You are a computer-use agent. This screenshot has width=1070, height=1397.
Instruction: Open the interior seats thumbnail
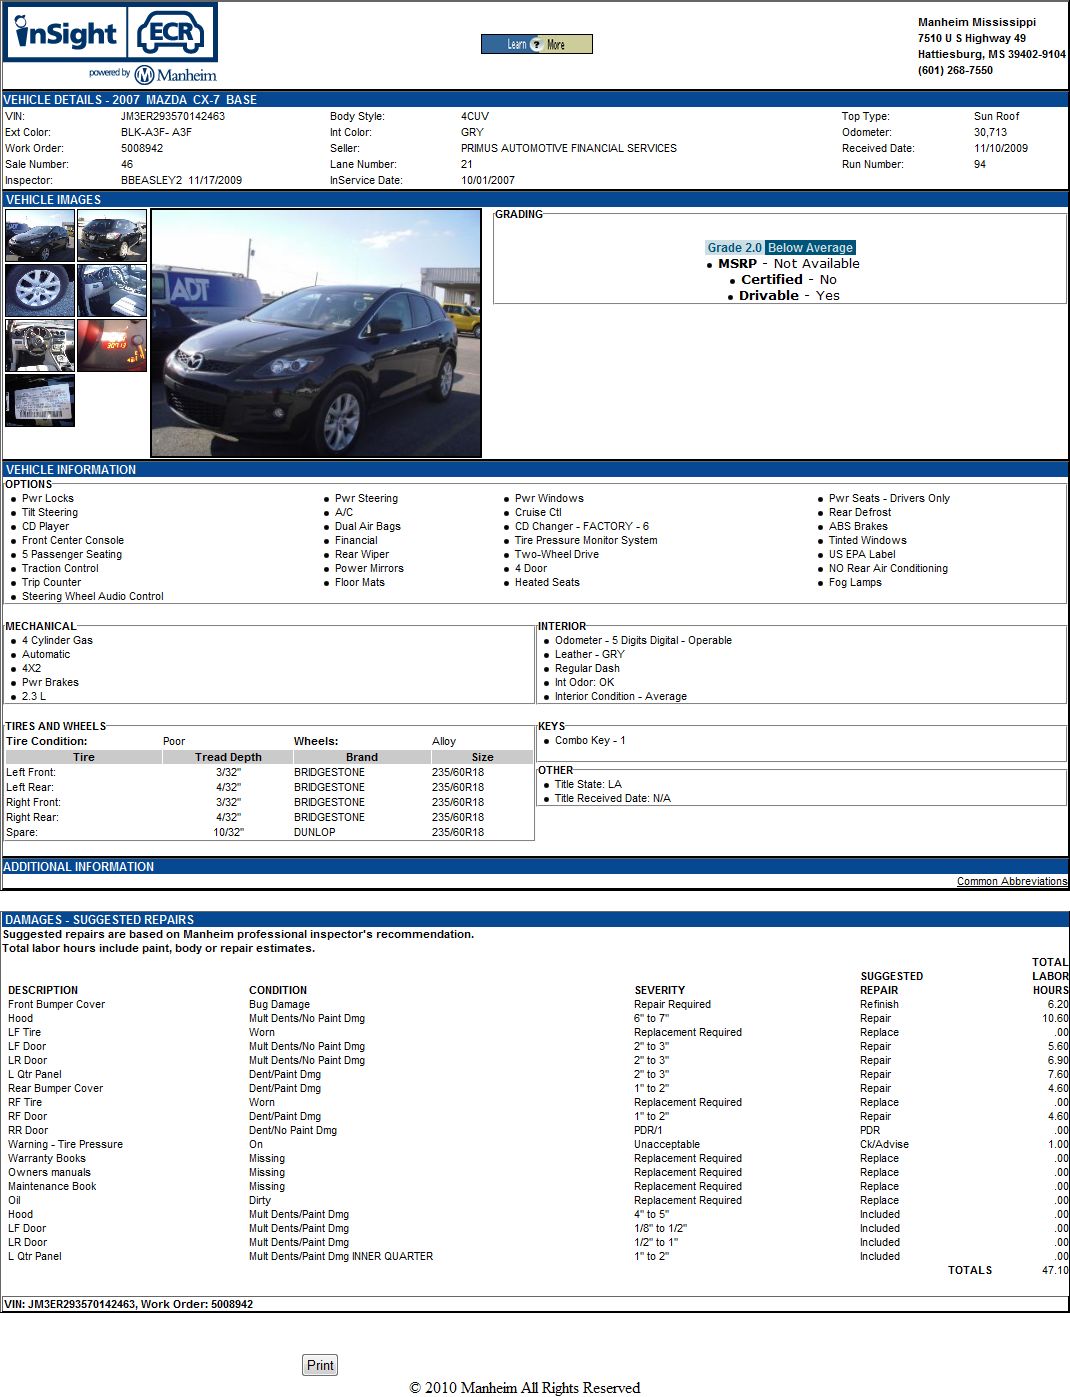[x=112, y=290]
